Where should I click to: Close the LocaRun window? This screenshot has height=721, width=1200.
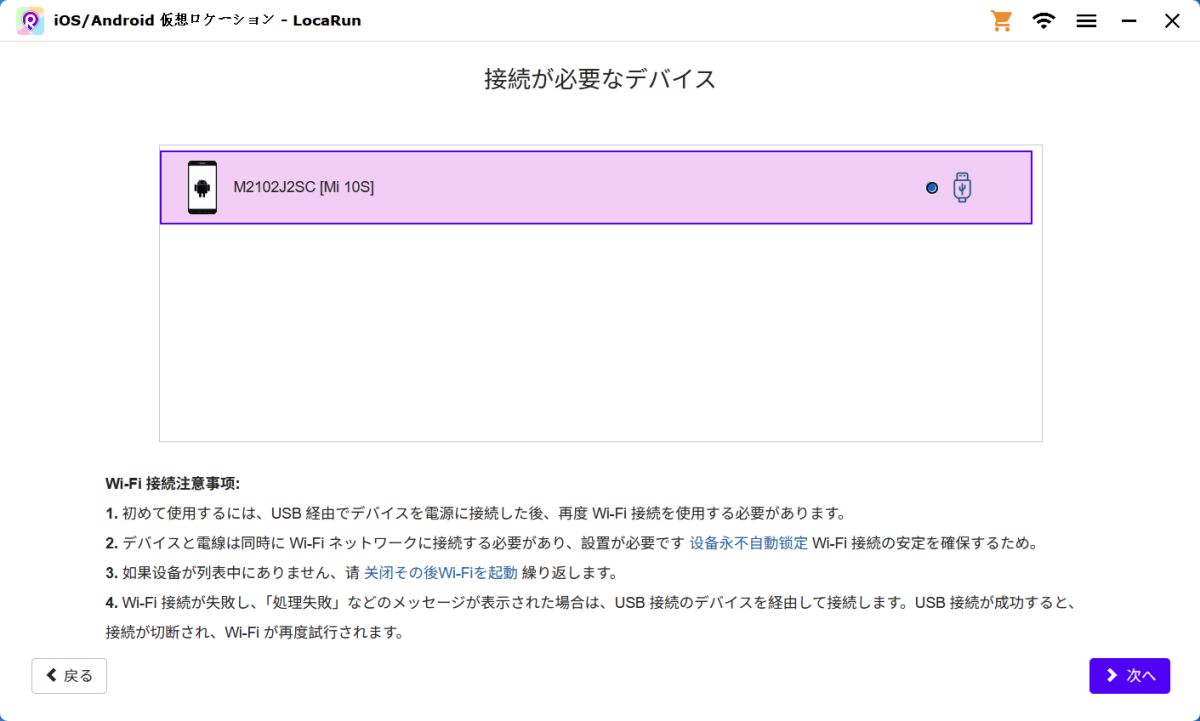click(1172, 21)
